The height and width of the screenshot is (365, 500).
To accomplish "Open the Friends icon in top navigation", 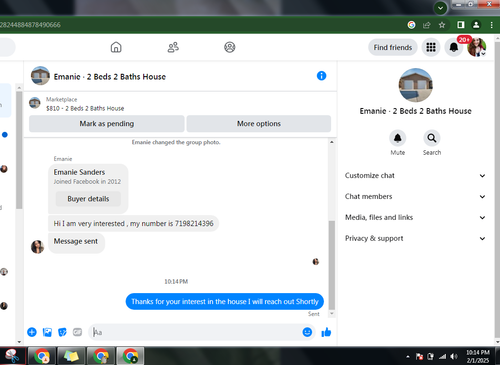I will 173,47.
